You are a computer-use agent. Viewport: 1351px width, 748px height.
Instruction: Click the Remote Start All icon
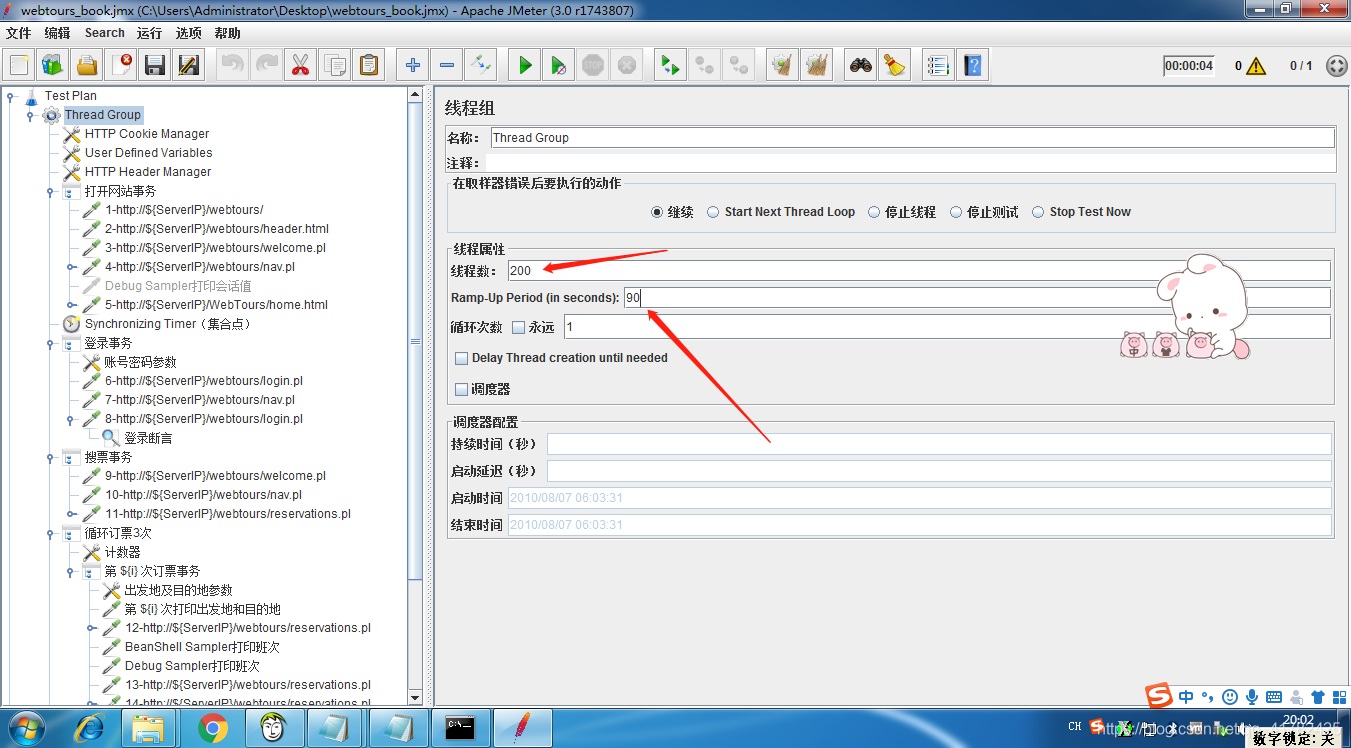tap(670, 66)
